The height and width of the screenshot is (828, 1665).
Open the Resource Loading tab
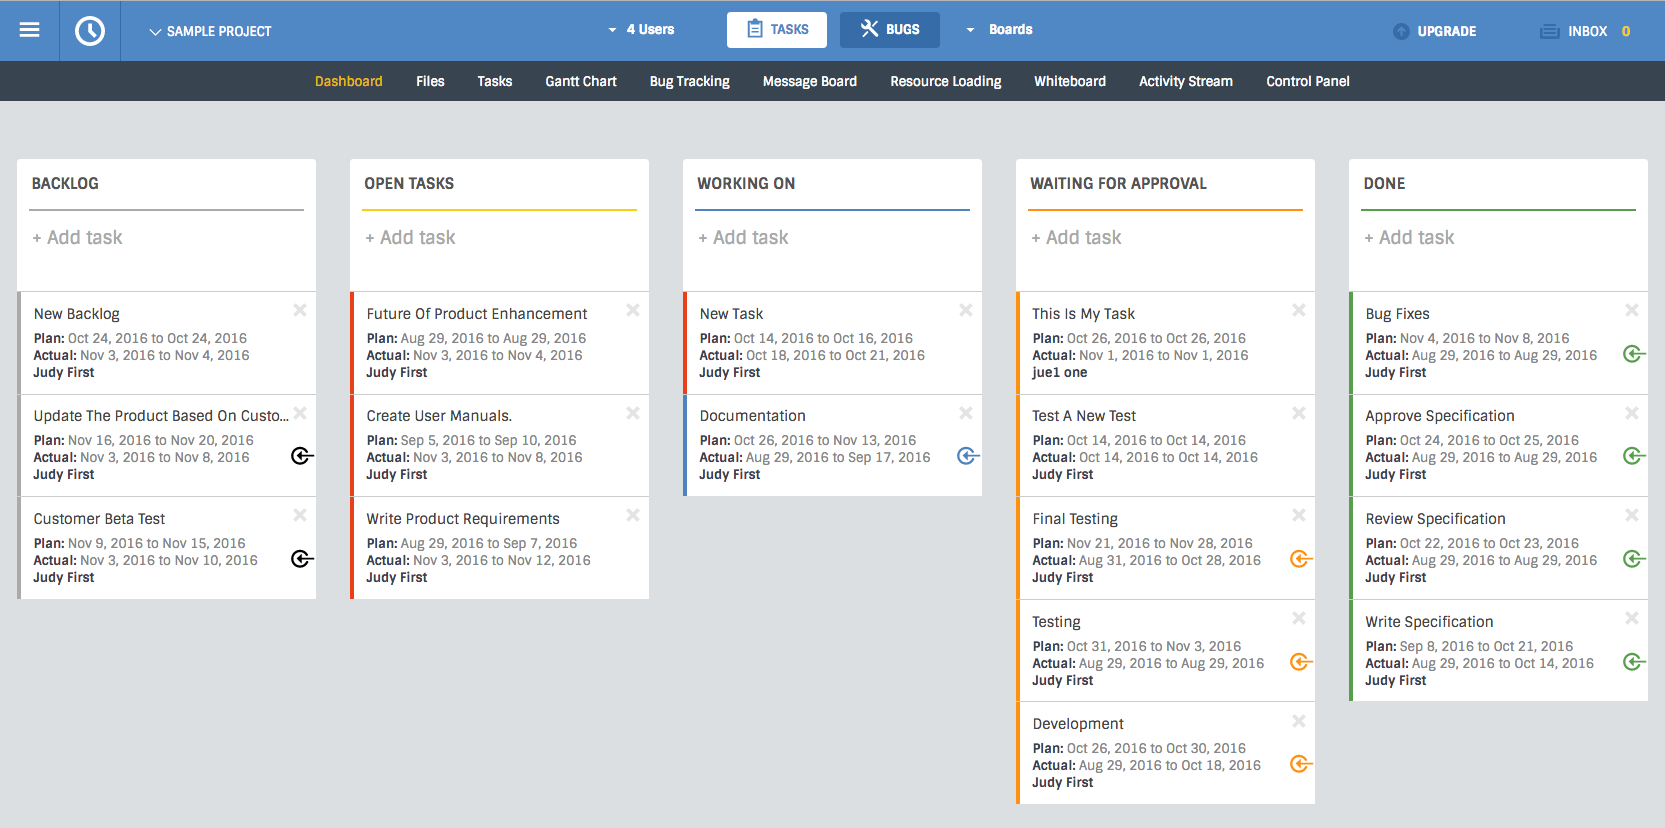pyautogui.click(x=946, y=82)
